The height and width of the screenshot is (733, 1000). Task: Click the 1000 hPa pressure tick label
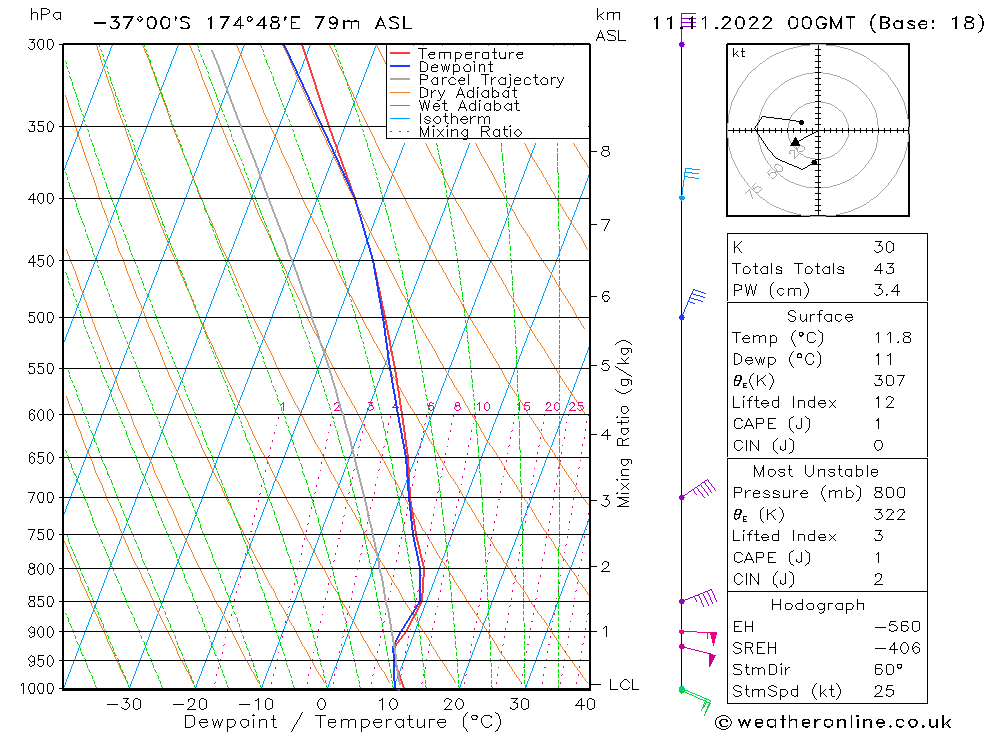coord(38,689)
